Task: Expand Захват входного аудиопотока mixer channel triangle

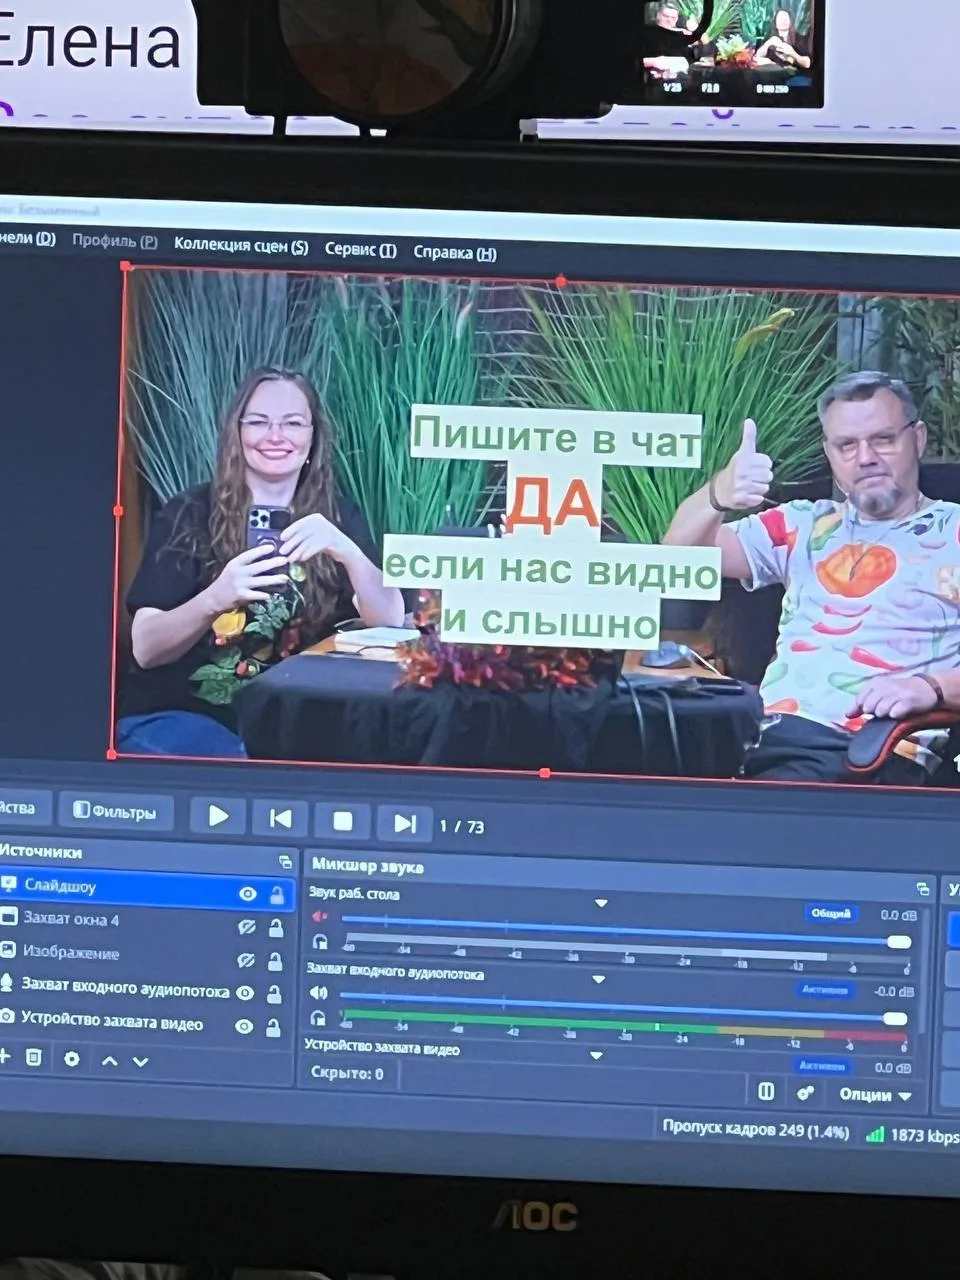Action: pos(598,980)
